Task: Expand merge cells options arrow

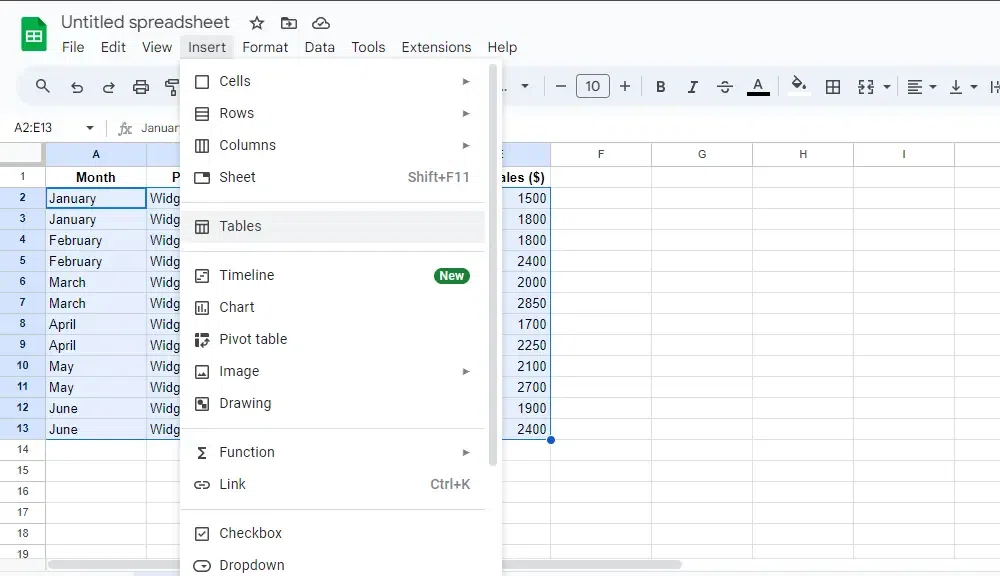Action: point(886,87)
